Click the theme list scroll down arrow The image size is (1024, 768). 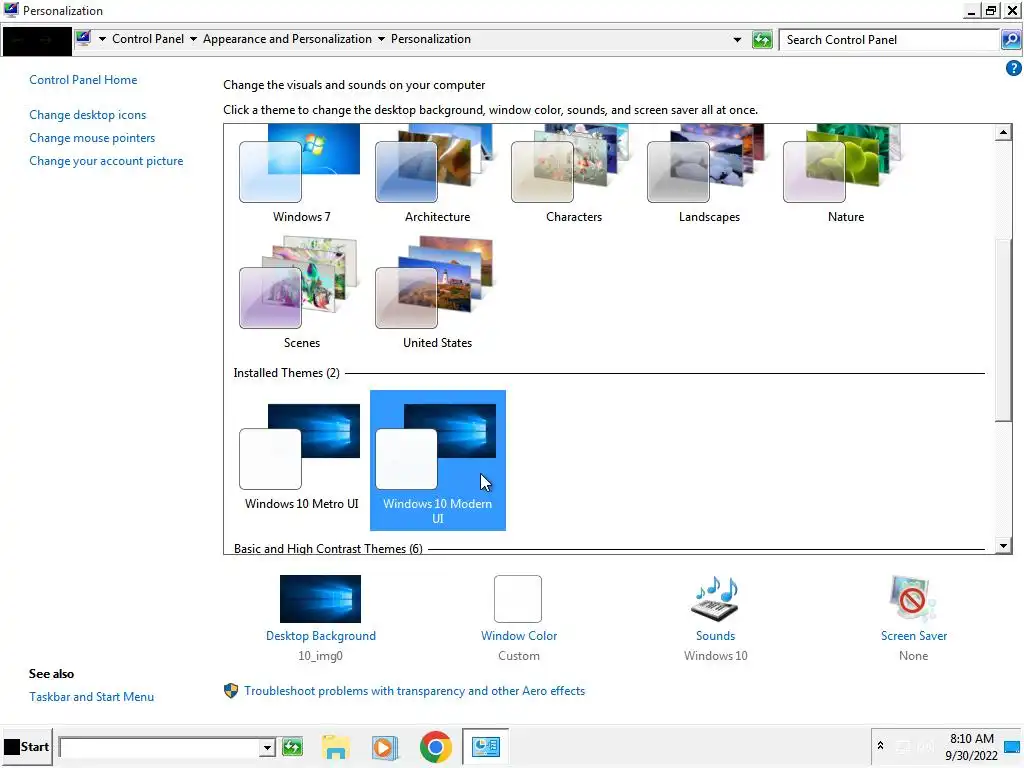[1003, 546]
